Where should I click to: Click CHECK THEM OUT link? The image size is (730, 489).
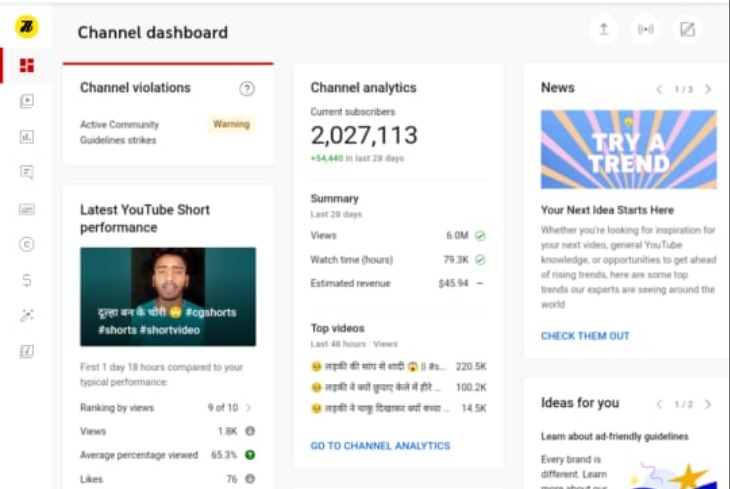[585, 336]
